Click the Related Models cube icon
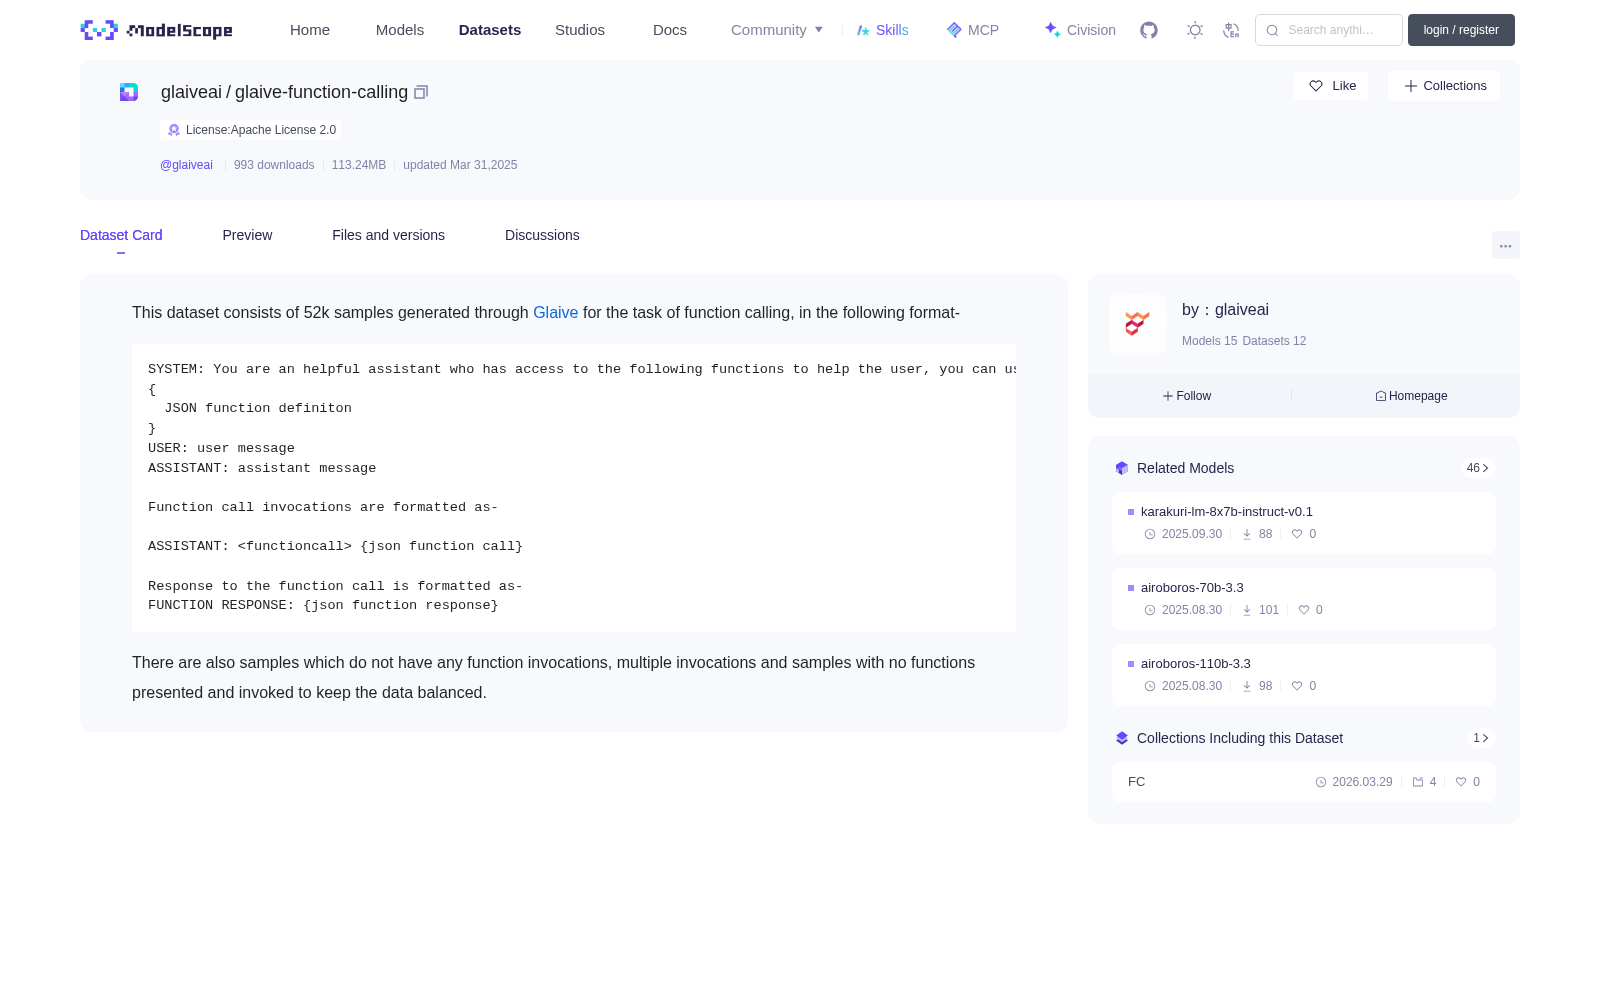The image size is (1600, 1000). 1122,468
